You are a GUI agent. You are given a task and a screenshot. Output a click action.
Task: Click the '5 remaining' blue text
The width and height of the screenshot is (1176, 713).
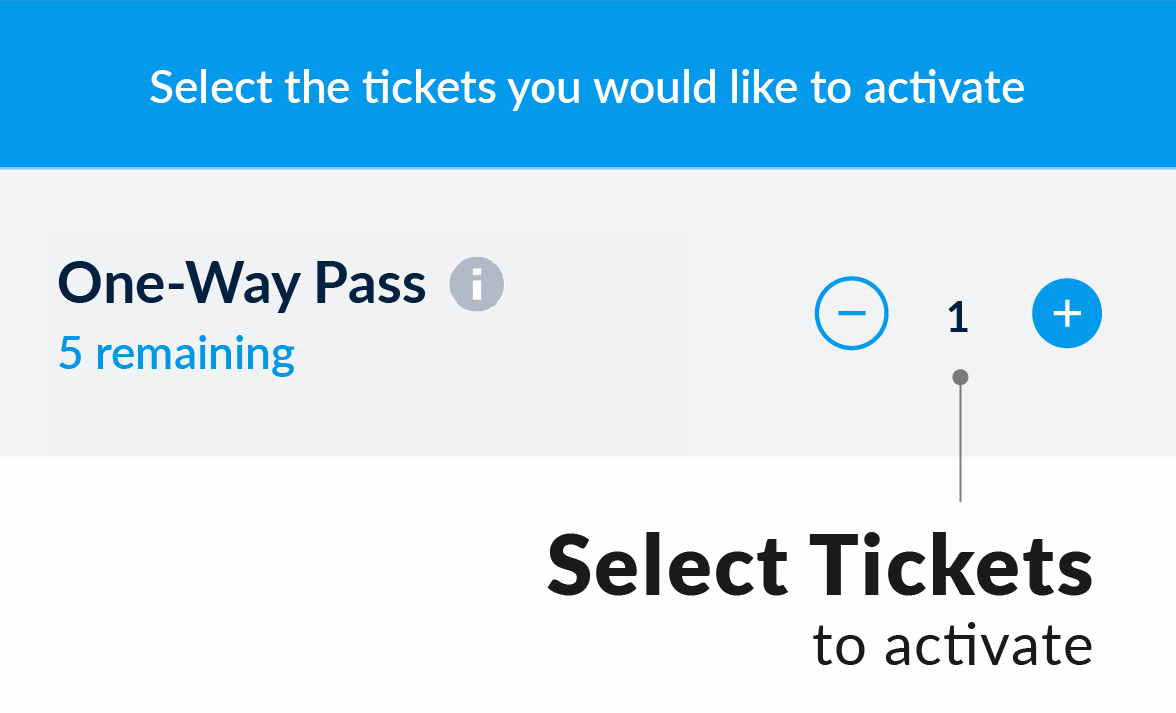[x=176, y=353]
